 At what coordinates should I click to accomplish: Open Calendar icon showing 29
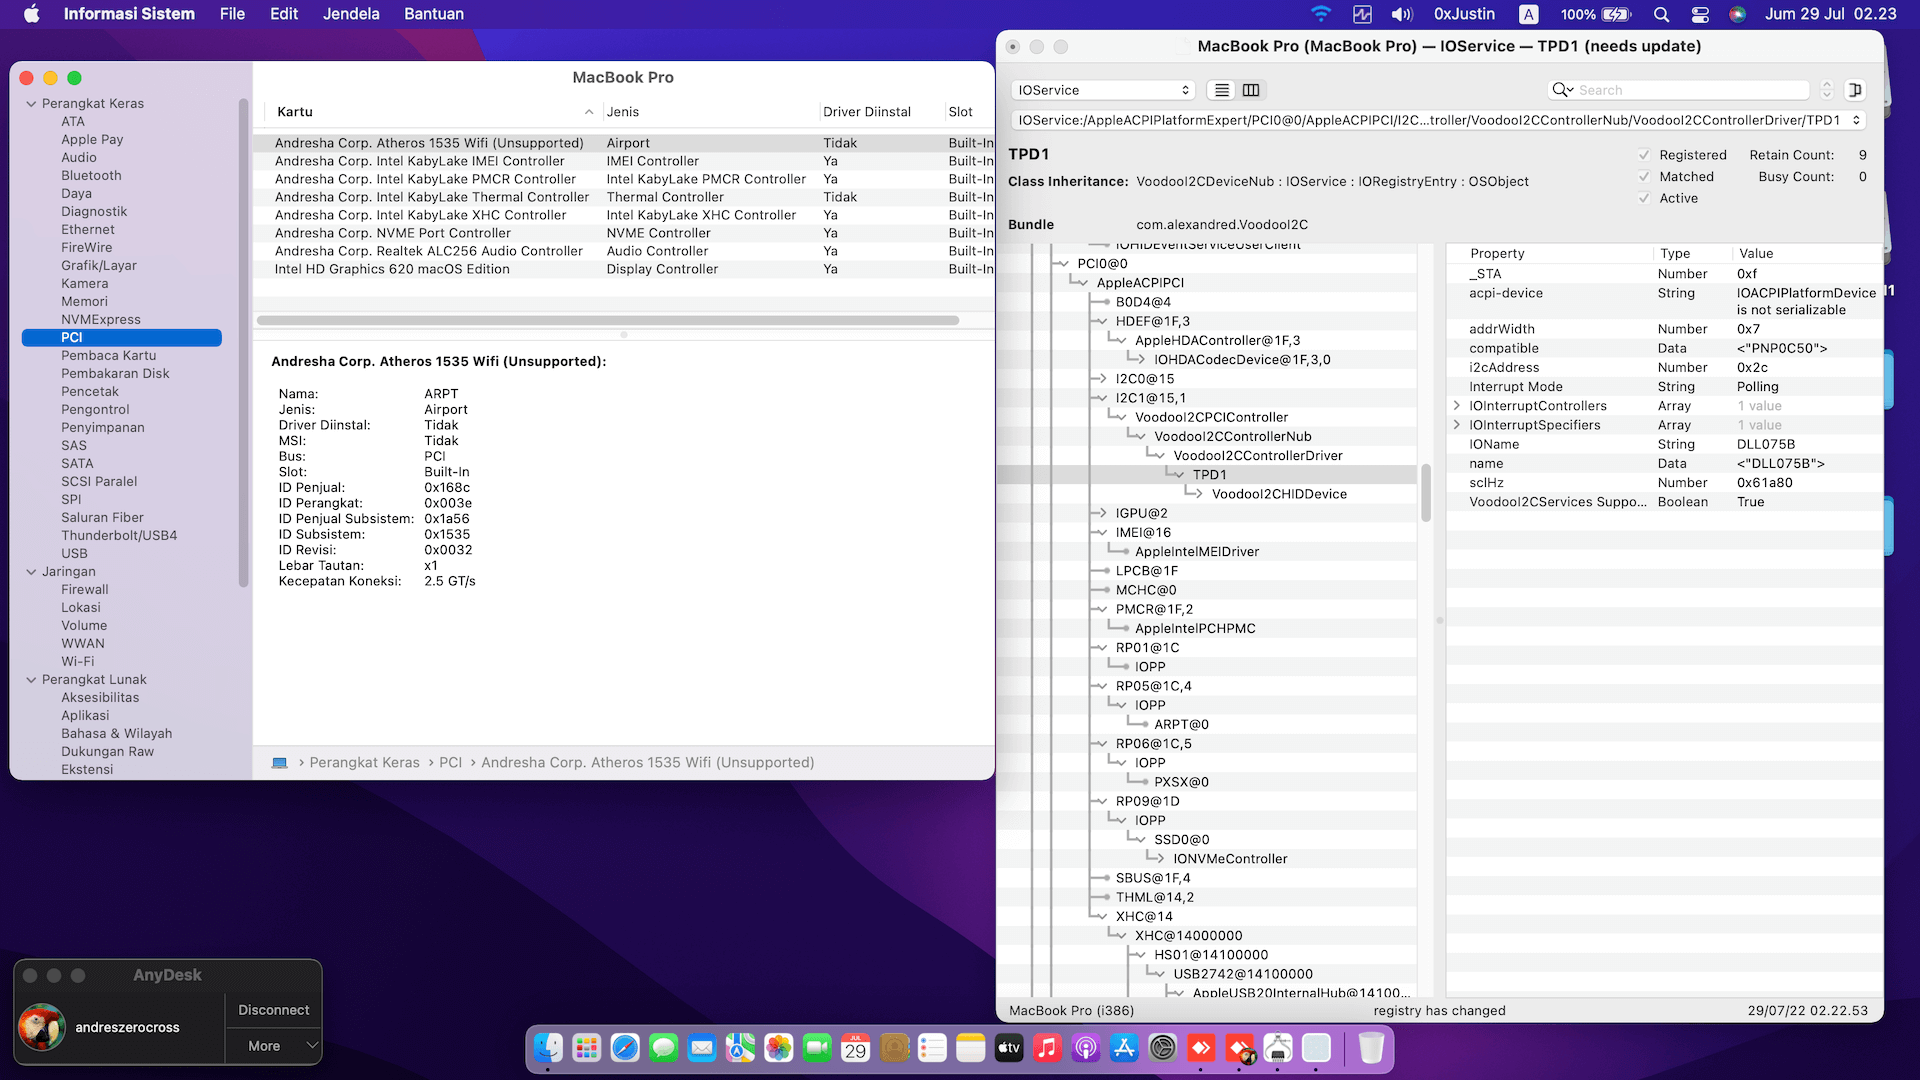[x=856, y=1048]
